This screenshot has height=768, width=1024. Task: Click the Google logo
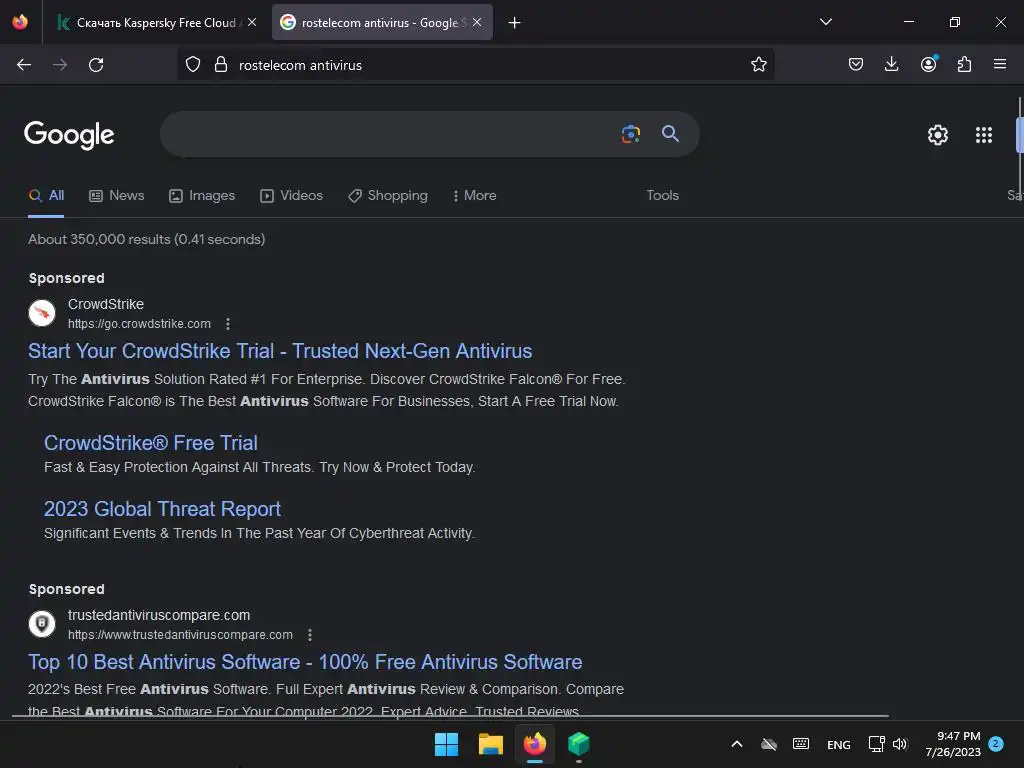(x=69, y=135)
